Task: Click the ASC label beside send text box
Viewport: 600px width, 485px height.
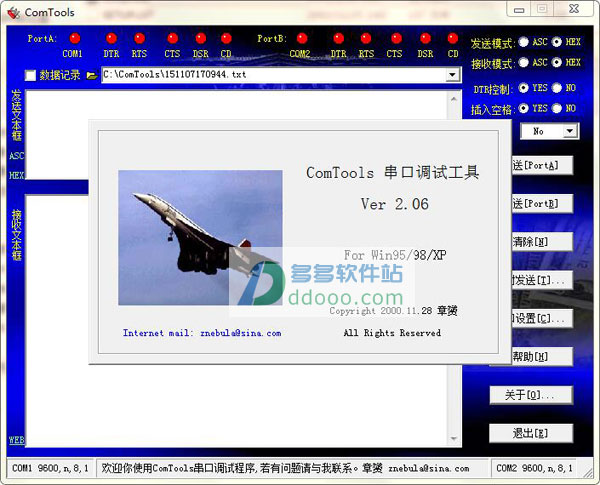Action: tap(16, 156)
